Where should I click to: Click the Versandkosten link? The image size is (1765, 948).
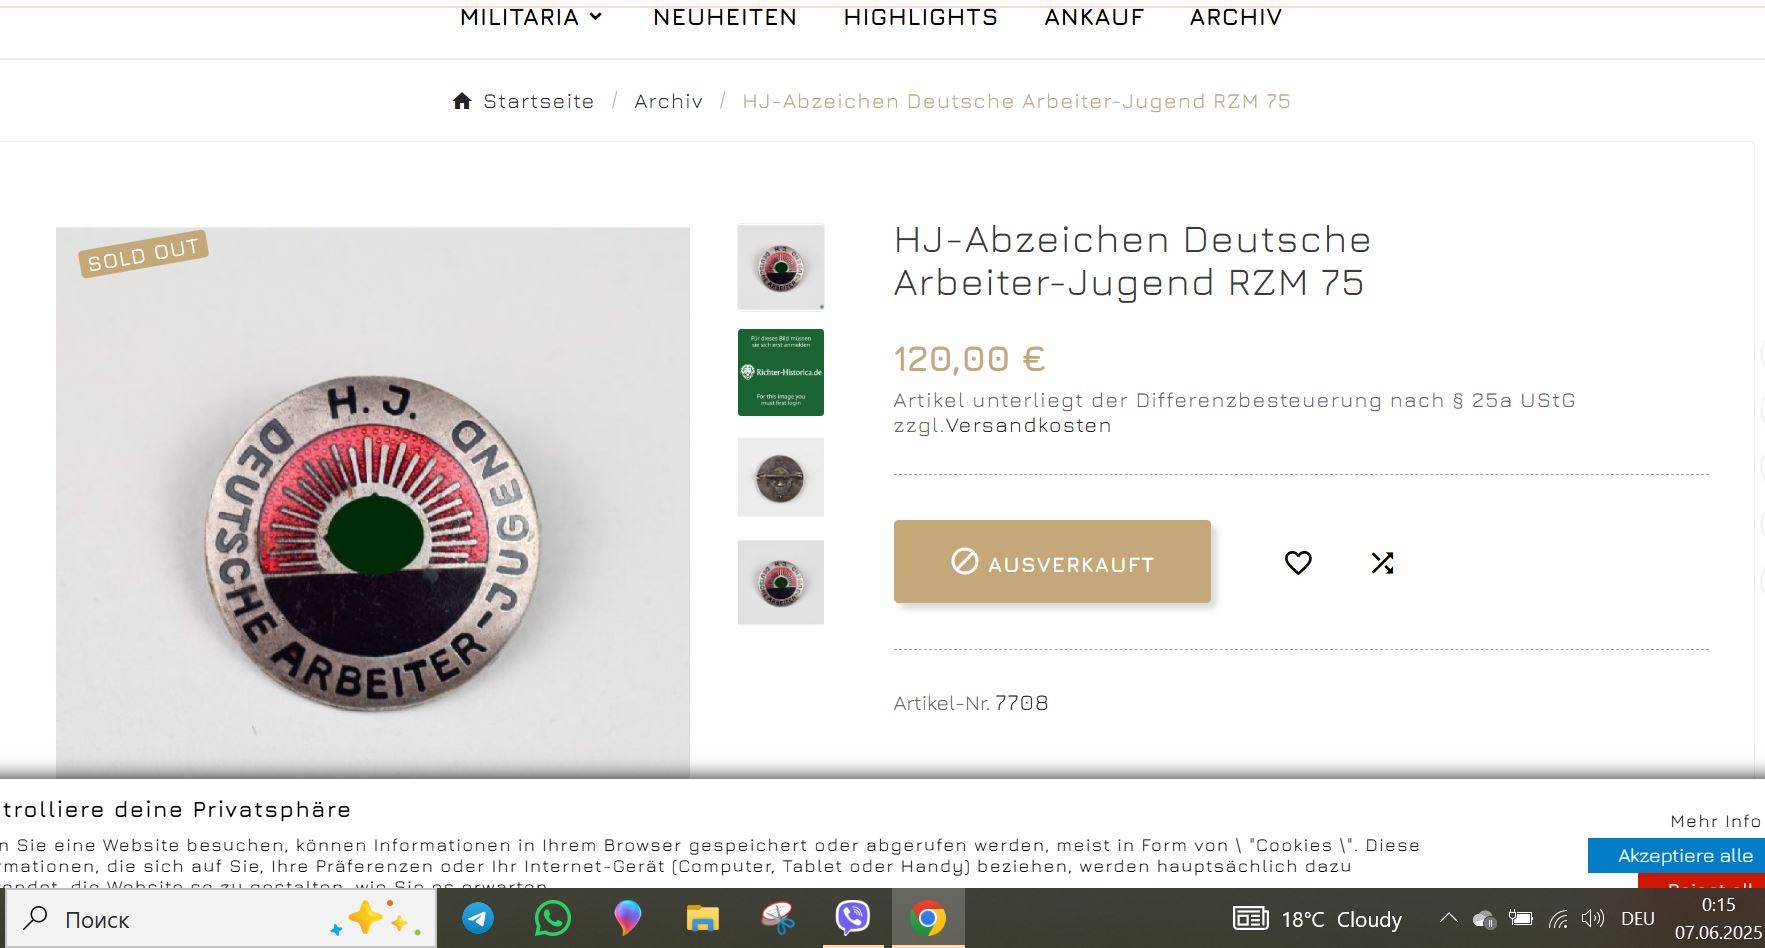pyautogui.click(x=1029, y=425)
